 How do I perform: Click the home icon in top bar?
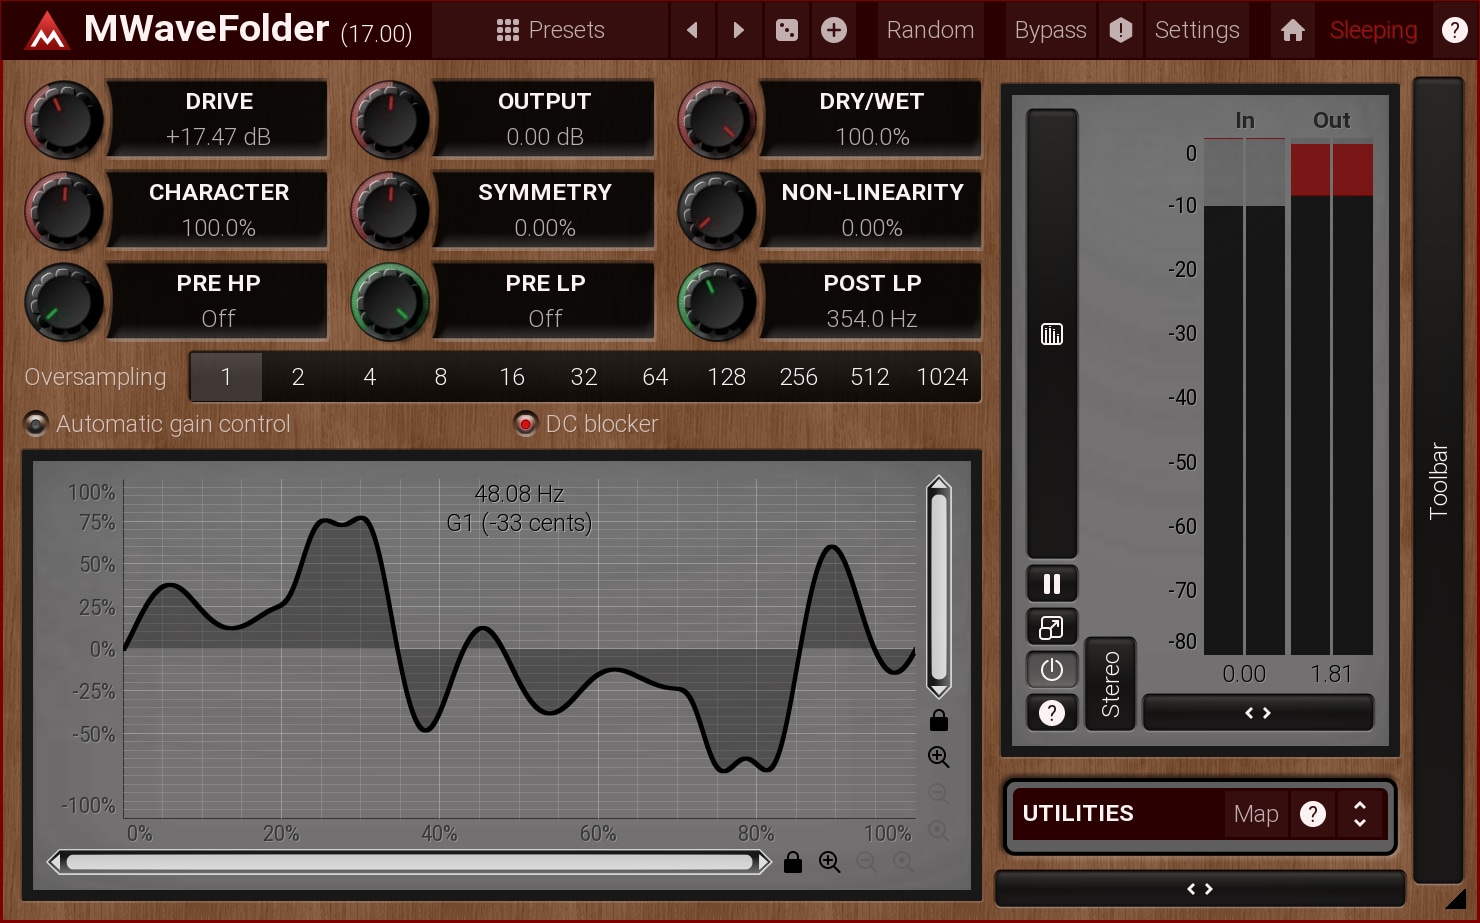tap(1292, 30)
